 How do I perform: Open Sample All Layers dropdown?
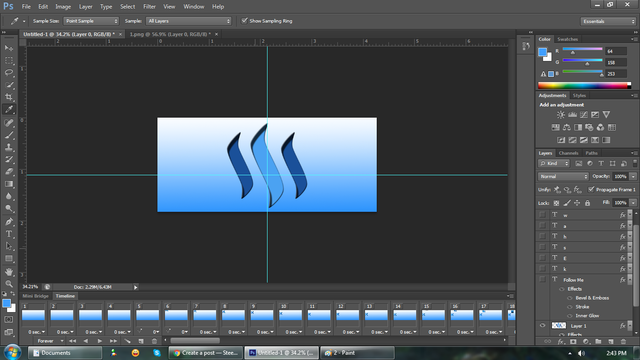point(189,21)
